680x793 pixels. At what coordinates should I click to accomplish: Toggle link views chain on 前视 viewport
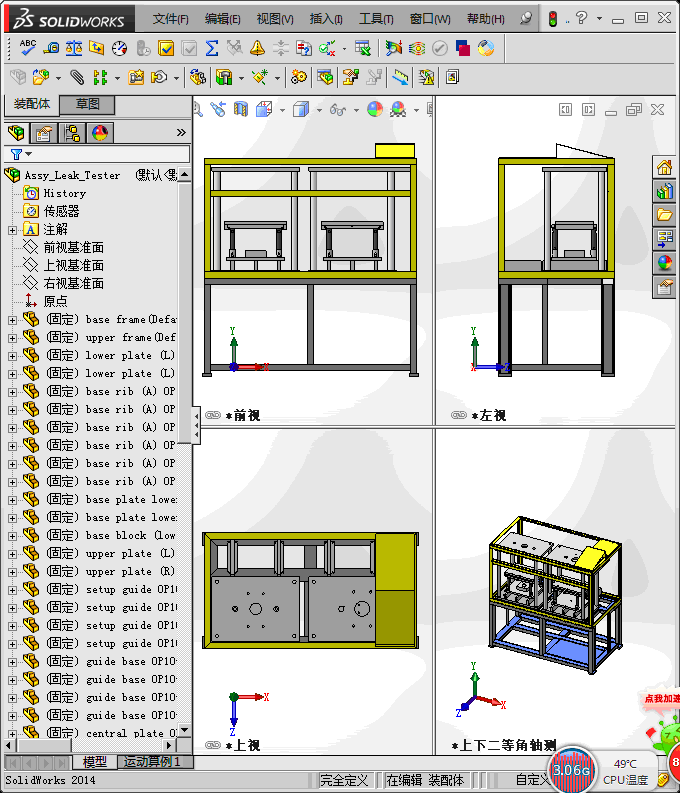[x=213, y=415]
